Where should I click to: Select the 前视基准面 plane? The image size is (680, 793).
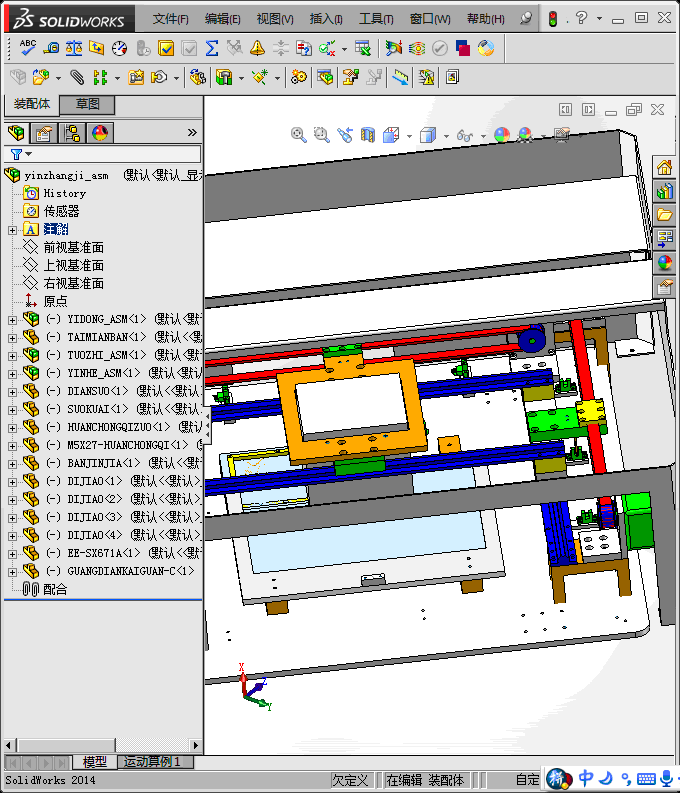73,247
